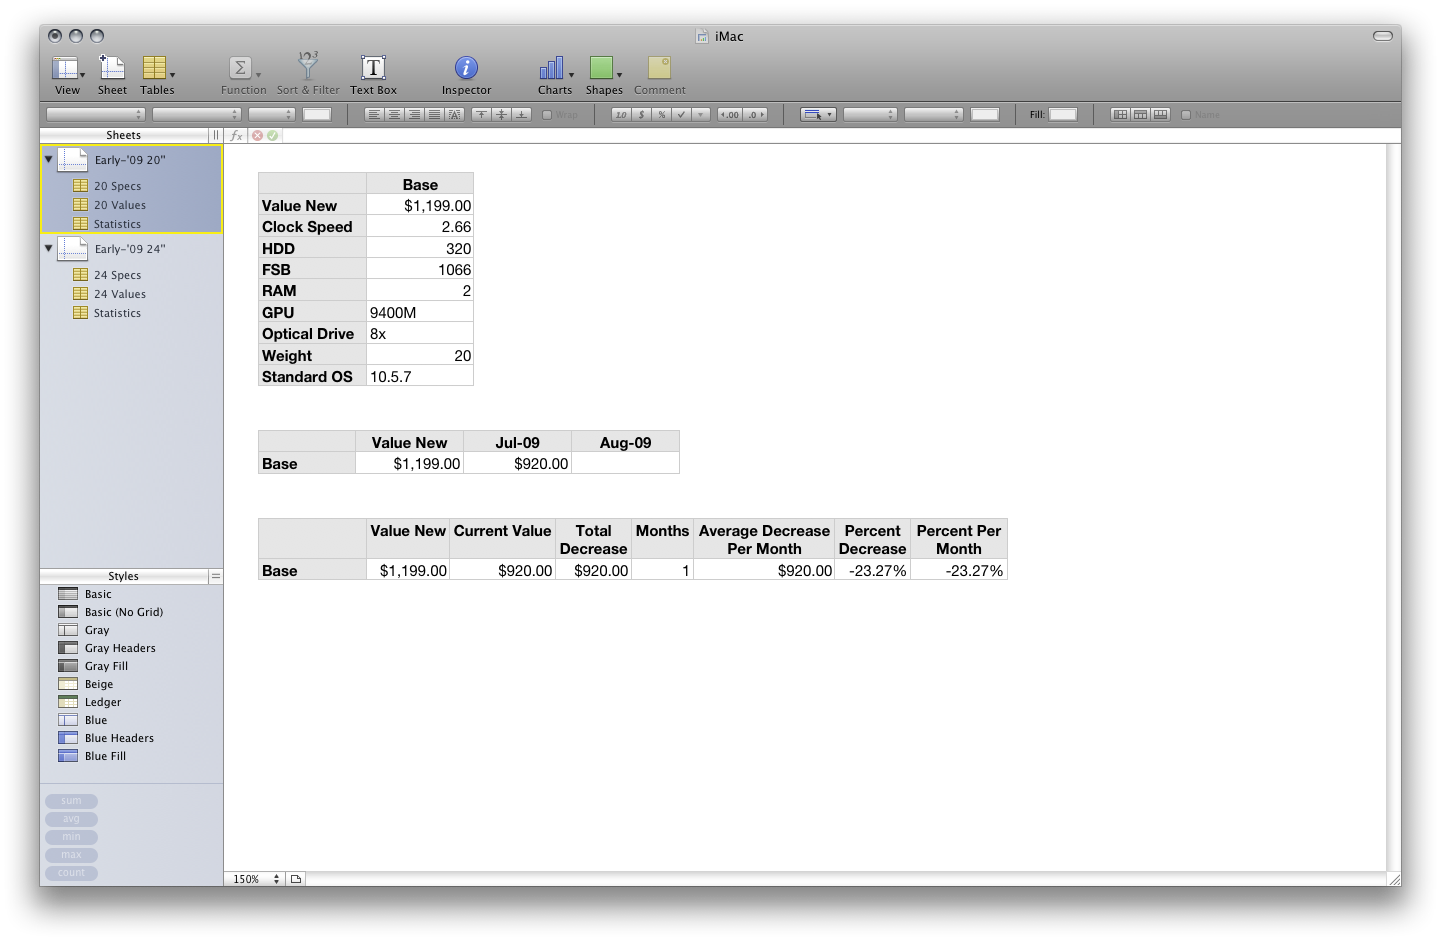The width and height of the screenshot is (1441, 941).
Task: Apply automatic cell alignment in format bar
Action: tap(454, 114)
